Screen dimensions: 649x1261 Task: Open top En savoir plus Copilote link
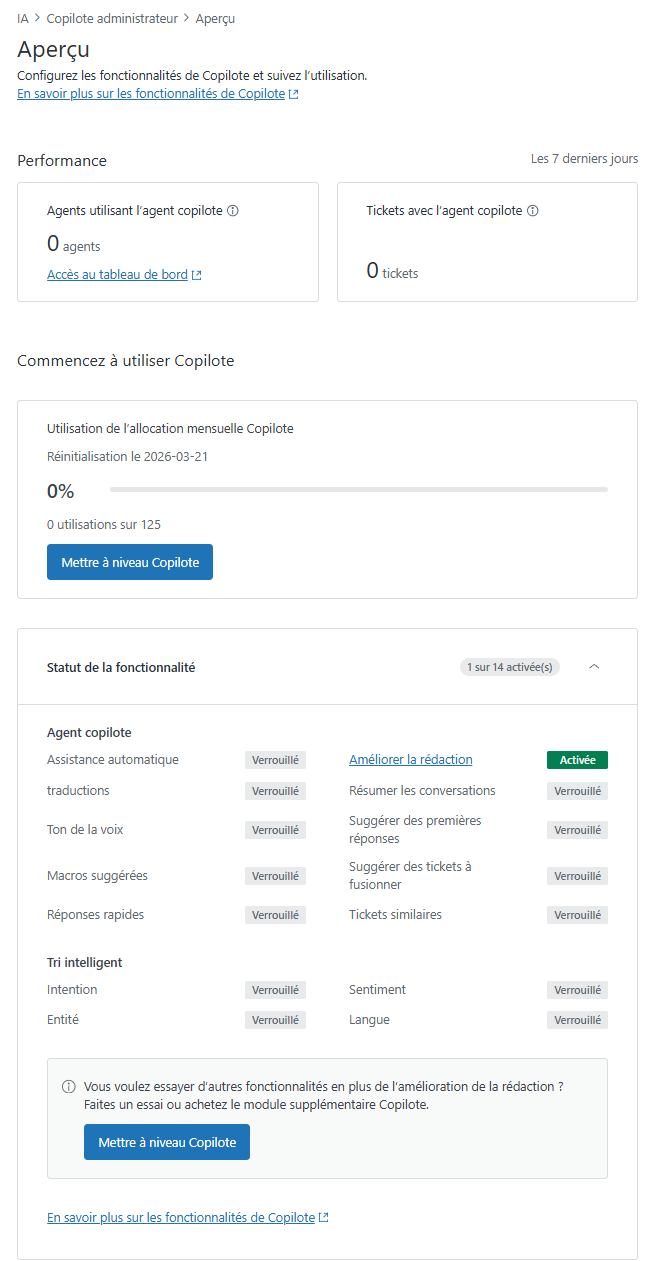tap(157, 94)
